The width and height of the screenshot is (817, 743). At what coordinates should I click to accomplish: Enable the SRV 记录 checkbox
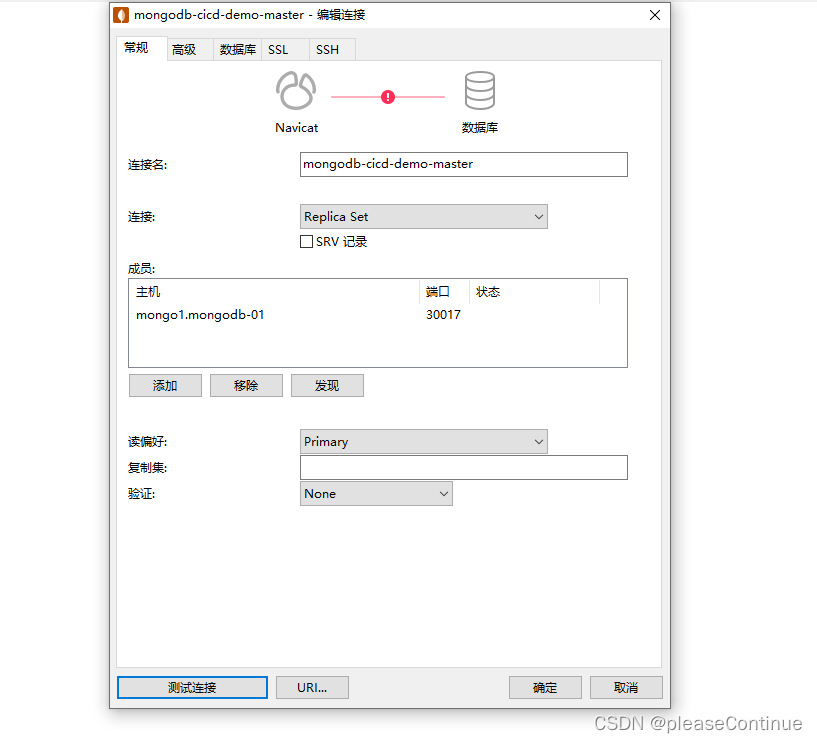(x=307, y=241)
